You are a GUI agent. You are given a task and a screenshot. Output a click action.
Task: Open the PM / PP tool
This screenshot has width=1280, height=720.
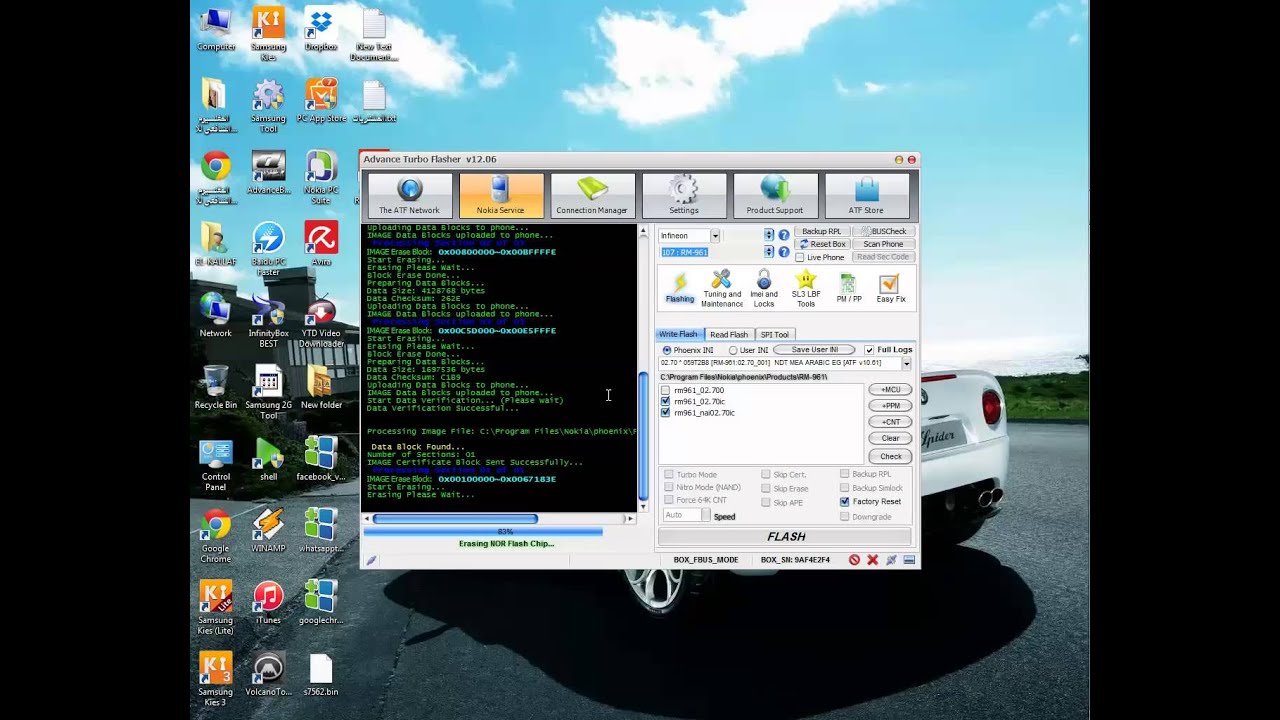tap(848, 289)
